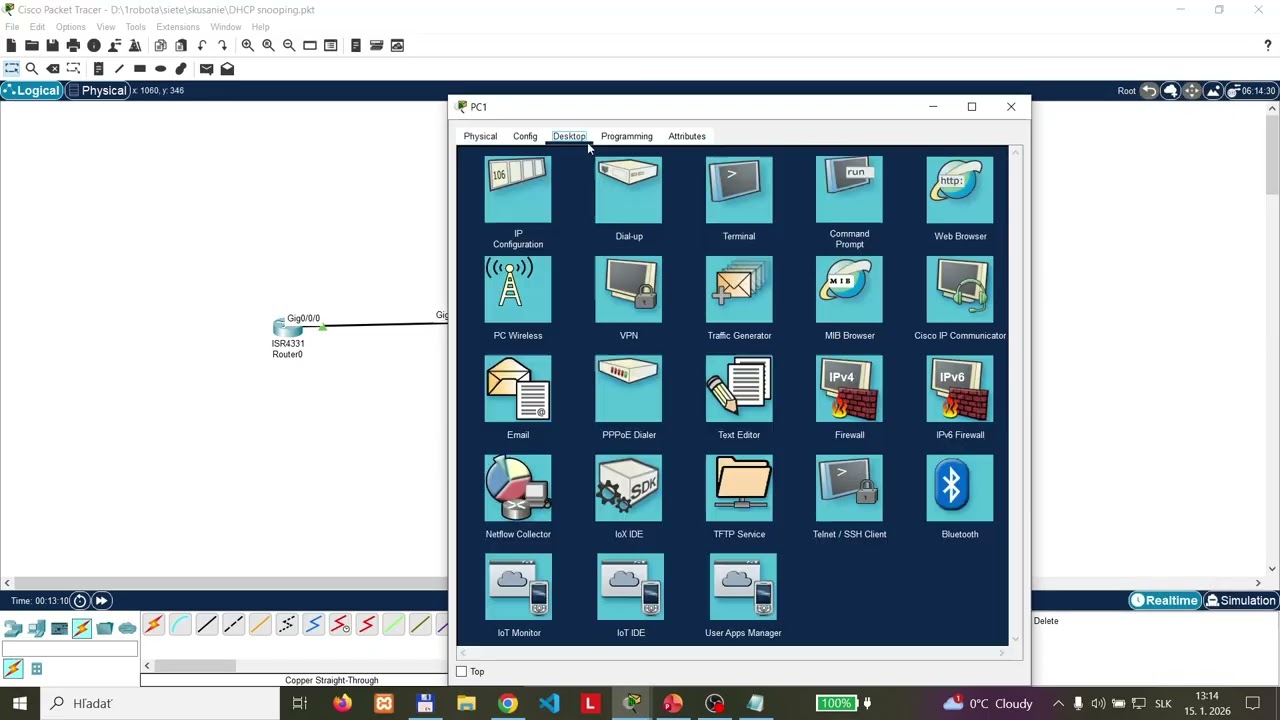Add a simple PDU envelope
The height and width of the screenshot is (720, 1280).
206,69
